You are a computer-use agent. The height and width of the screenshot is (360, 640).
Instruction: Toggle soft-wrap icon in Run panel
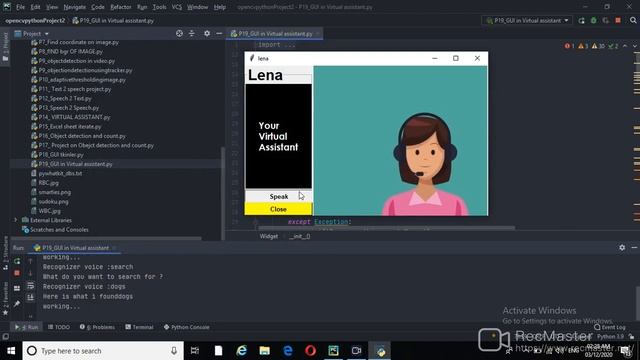click(31, 286)
